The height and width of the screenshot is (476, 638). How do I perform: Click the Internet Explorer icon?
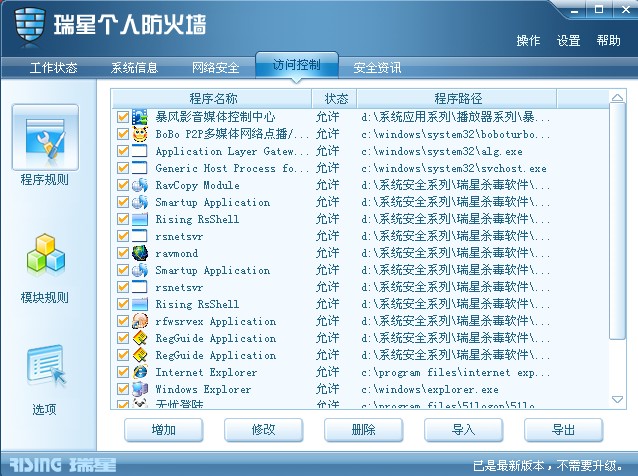[140, 372]
